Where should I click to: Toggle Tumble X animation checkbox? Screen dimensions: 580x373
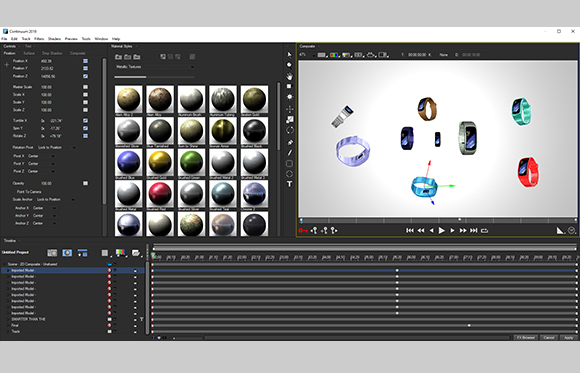pos(85,121)
